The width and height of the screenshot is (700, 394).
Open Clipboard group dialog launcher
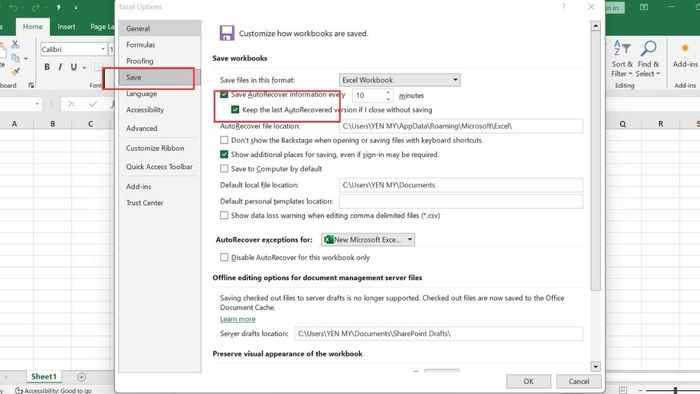coord(31,85)
